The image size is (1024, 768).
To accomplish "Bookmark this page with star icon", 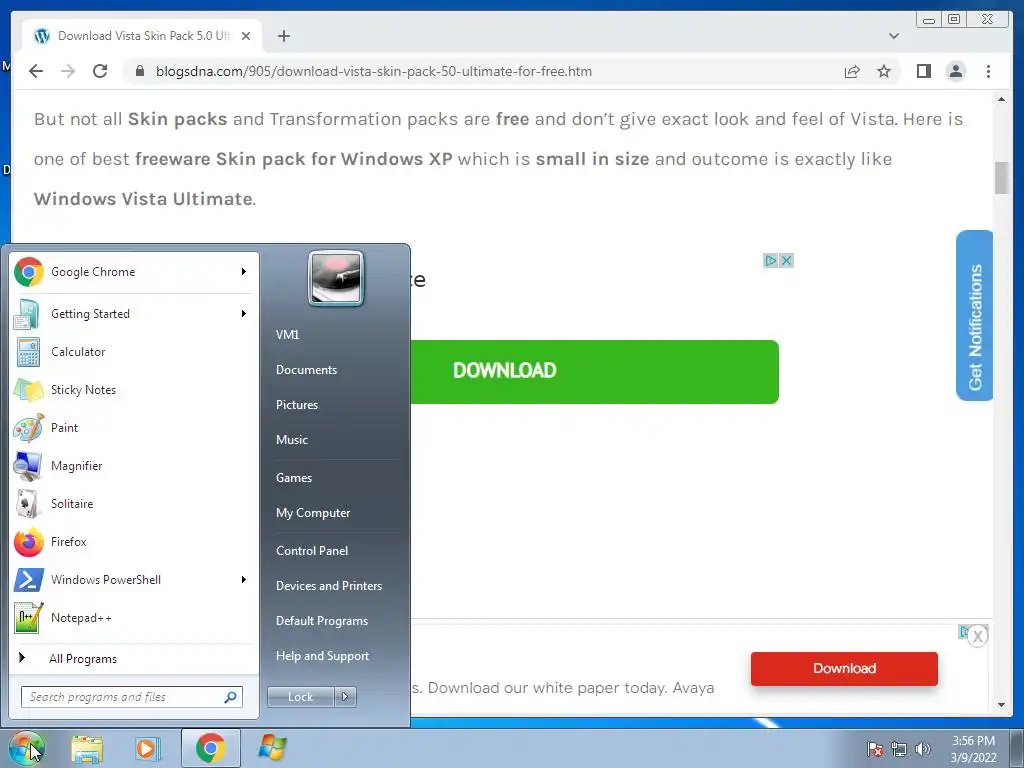I will pos(884,71).
